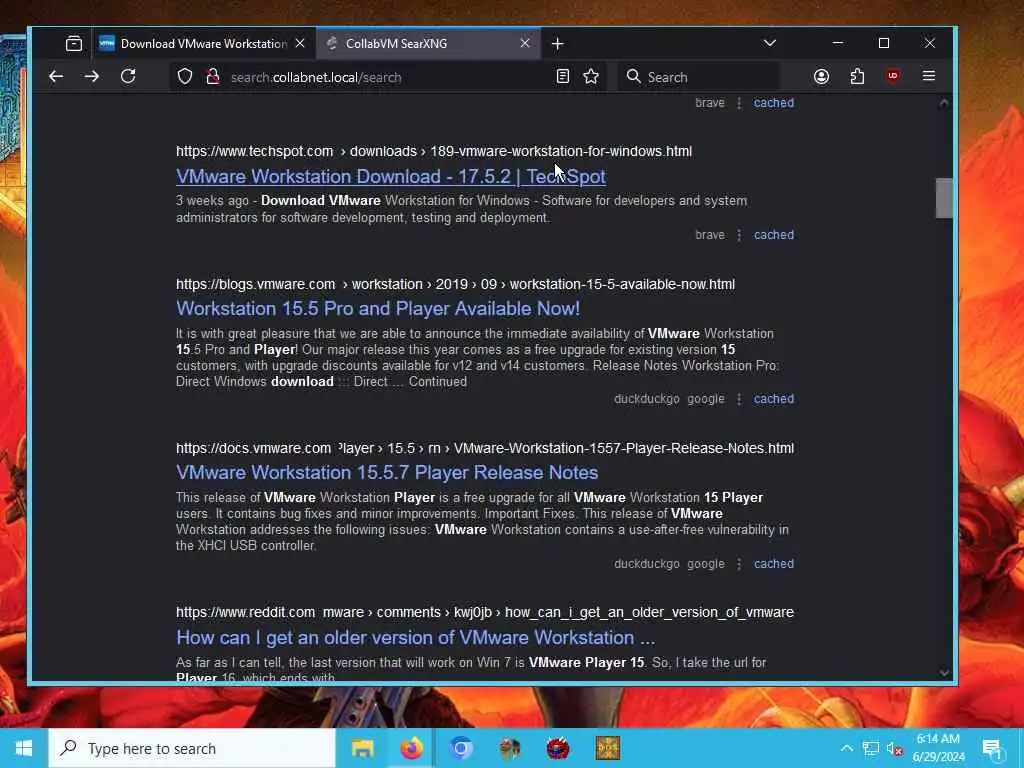
Task: Toggle Reader View icon in address bar
Action: pos(562,76)
